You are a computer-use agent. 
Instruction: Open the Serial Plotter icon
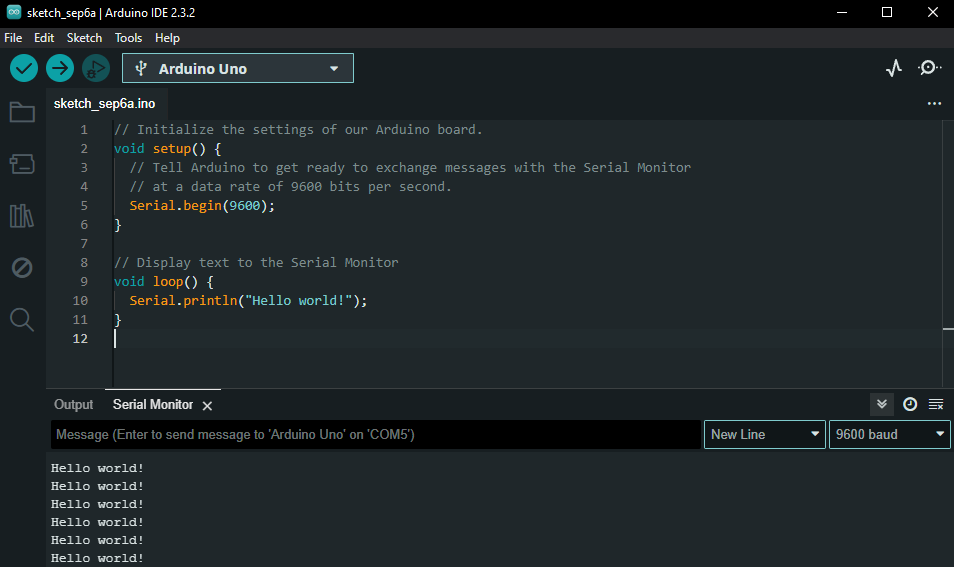pyautogui.click(x=894, y=68)
